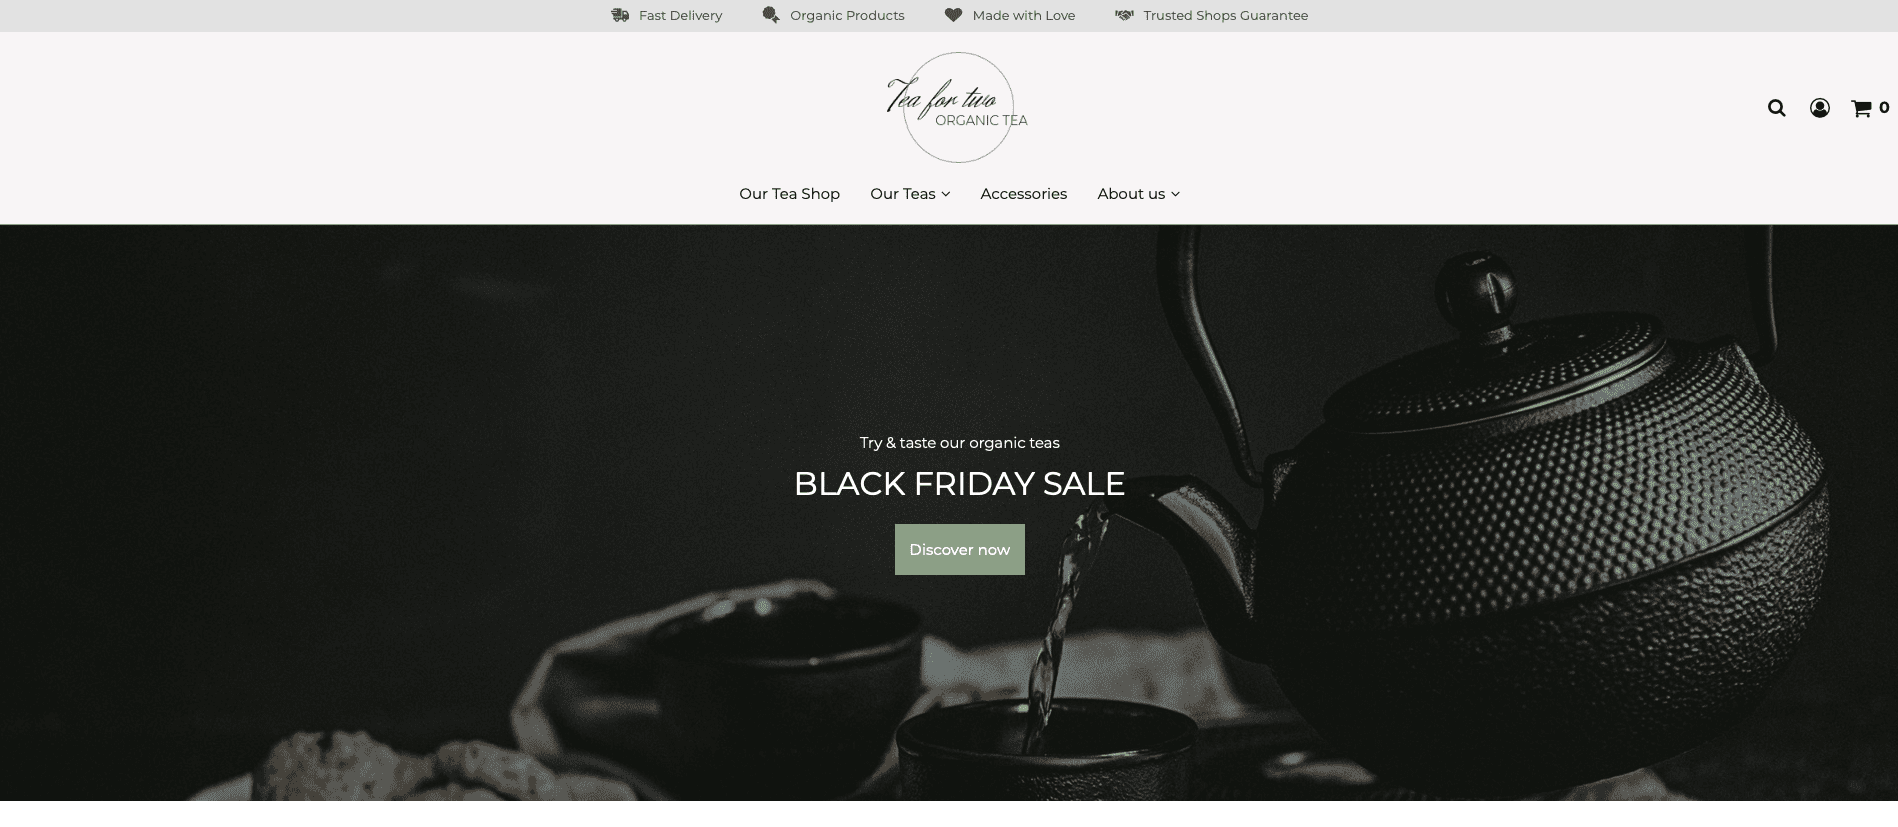Open the search magnifier icon
This screenshot has width=1898, height=827.
click(1776, 108)
